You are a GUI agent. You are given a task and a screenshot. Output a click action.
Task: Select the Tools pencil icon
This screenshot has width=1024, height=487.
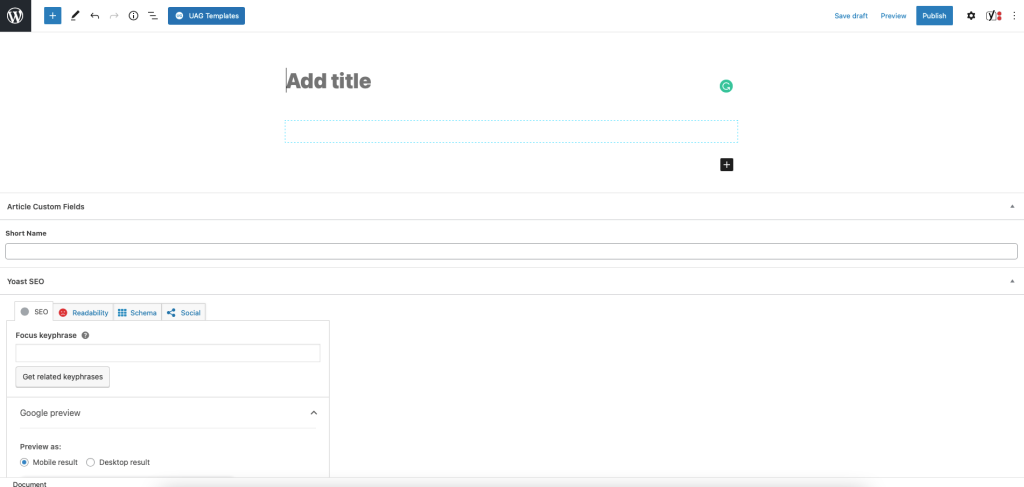[75, 16]
